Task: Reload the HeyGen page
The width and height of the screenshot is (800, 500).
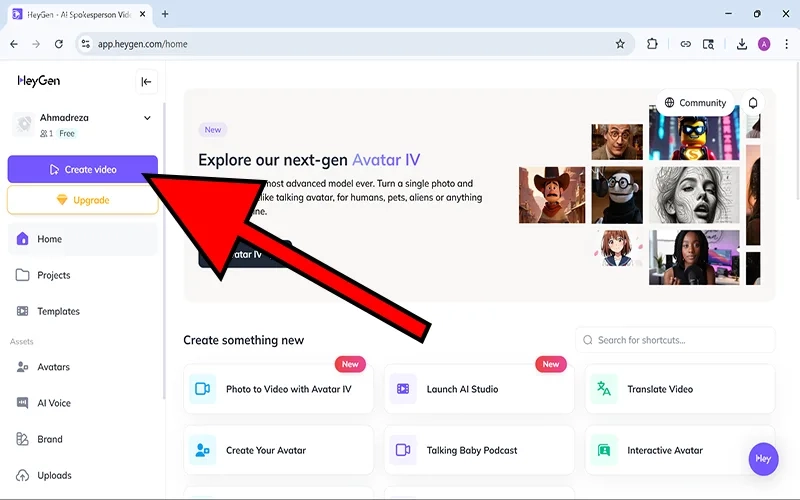Action: click(59, 44)
